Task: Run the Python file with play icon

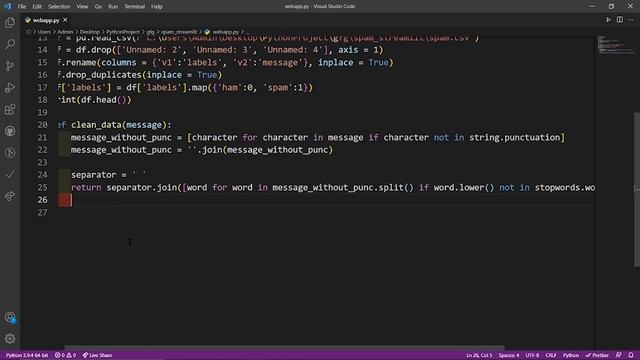Action: coord(608,20)
